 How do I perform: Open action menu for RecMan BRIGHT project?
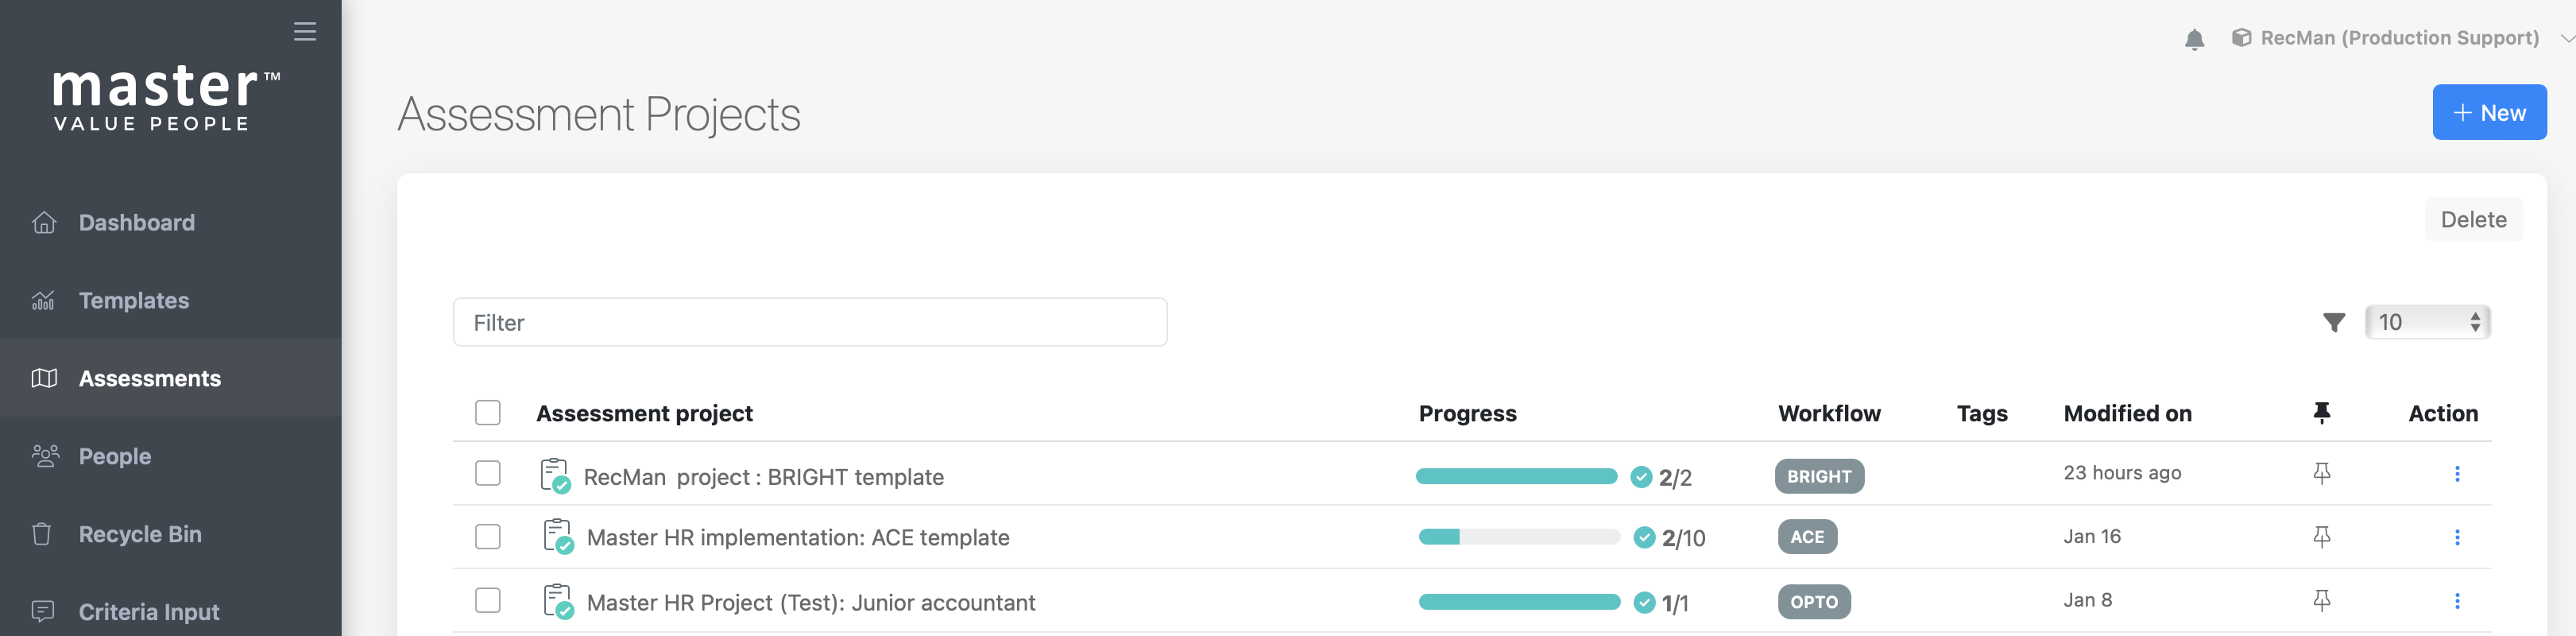[x=2456, y=474]
